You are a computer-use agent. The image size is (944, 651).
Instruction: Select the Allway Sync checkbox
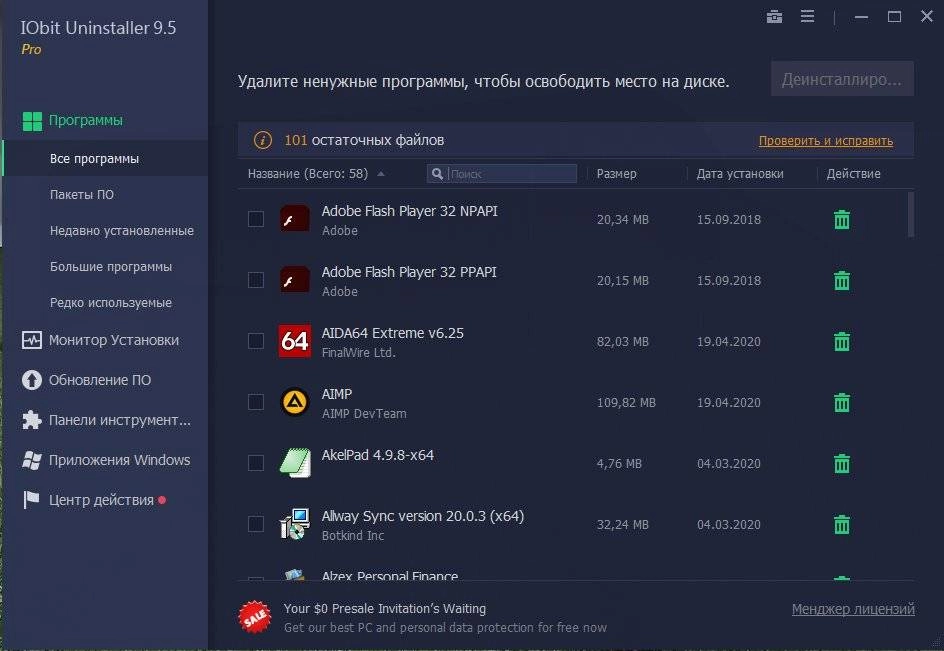(x=256, y=524)
